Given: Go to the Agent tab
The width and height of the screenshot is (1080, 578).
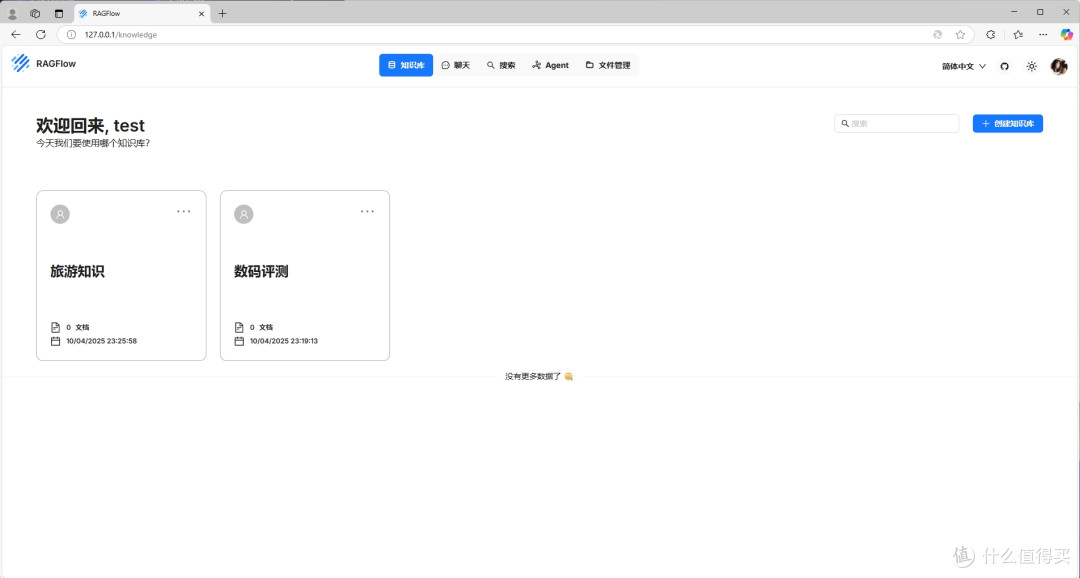Looking at the screenshot, I should click(x=550, y=65).
